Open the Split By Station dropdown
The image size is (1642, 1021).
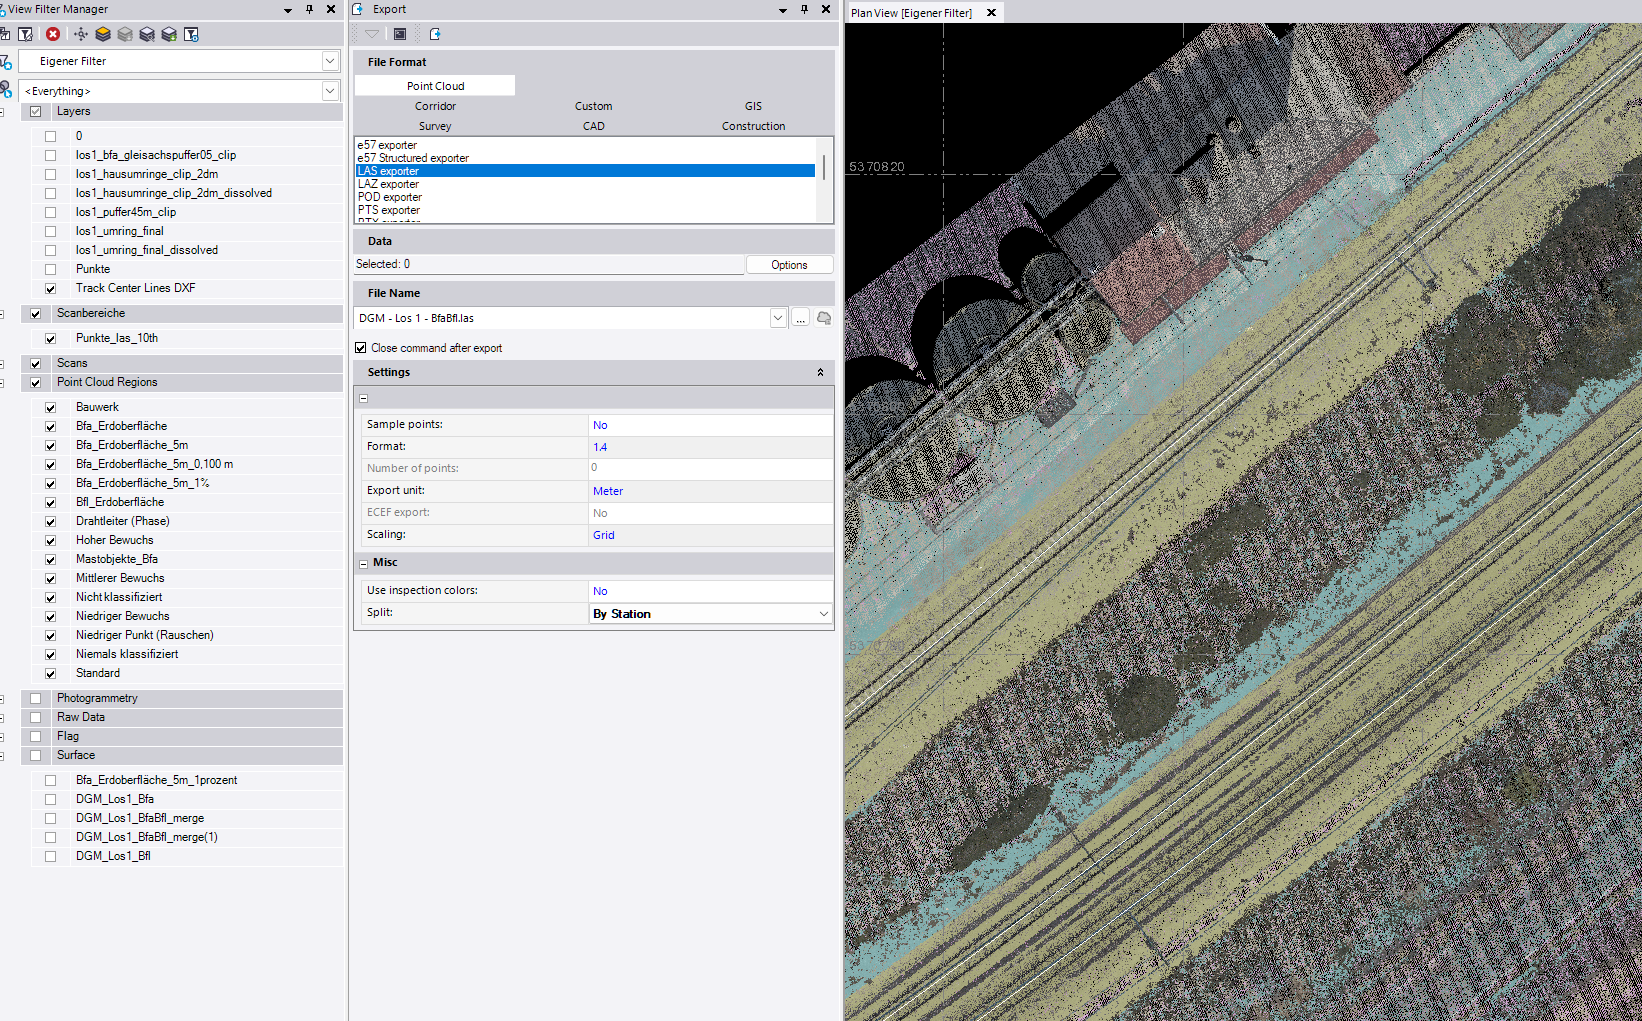pyautogui.click(x=823, y=614)
